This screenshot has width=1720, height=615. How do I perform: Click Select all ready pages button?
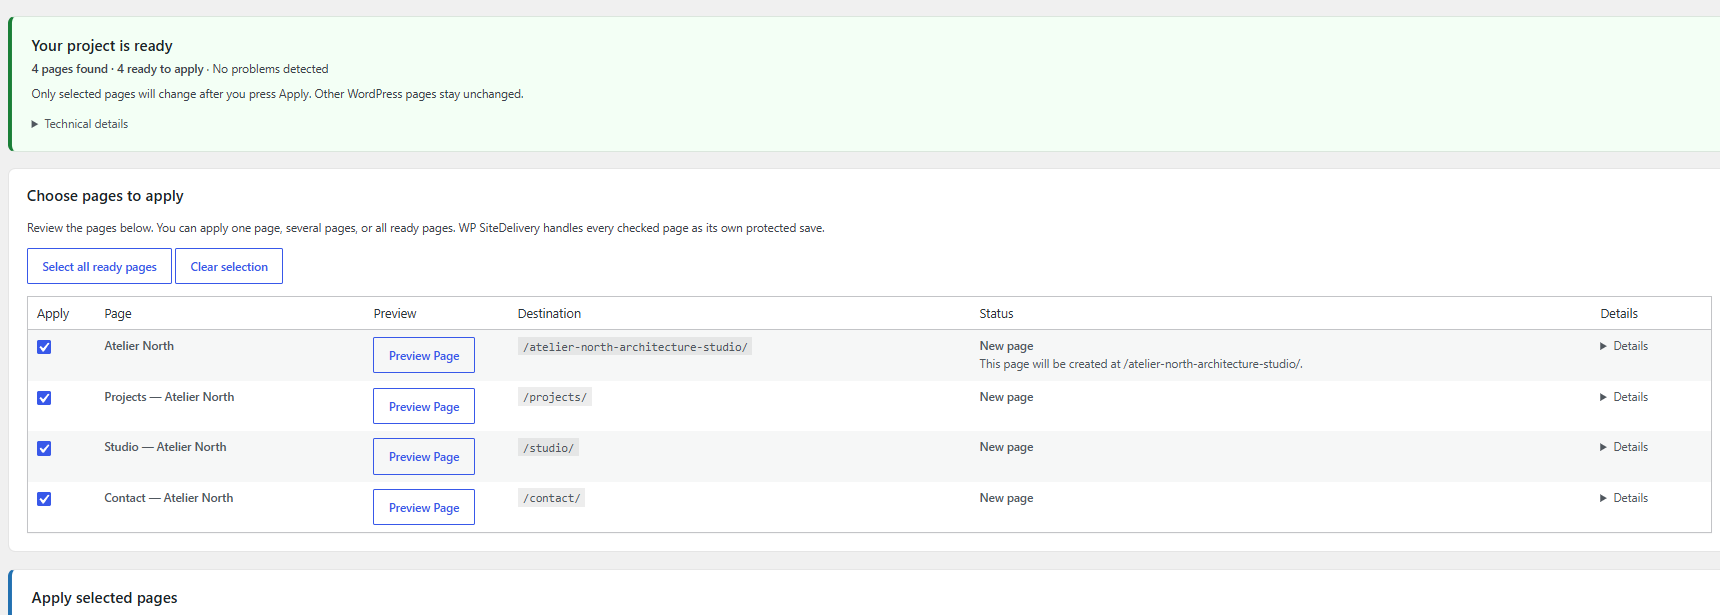99,266
